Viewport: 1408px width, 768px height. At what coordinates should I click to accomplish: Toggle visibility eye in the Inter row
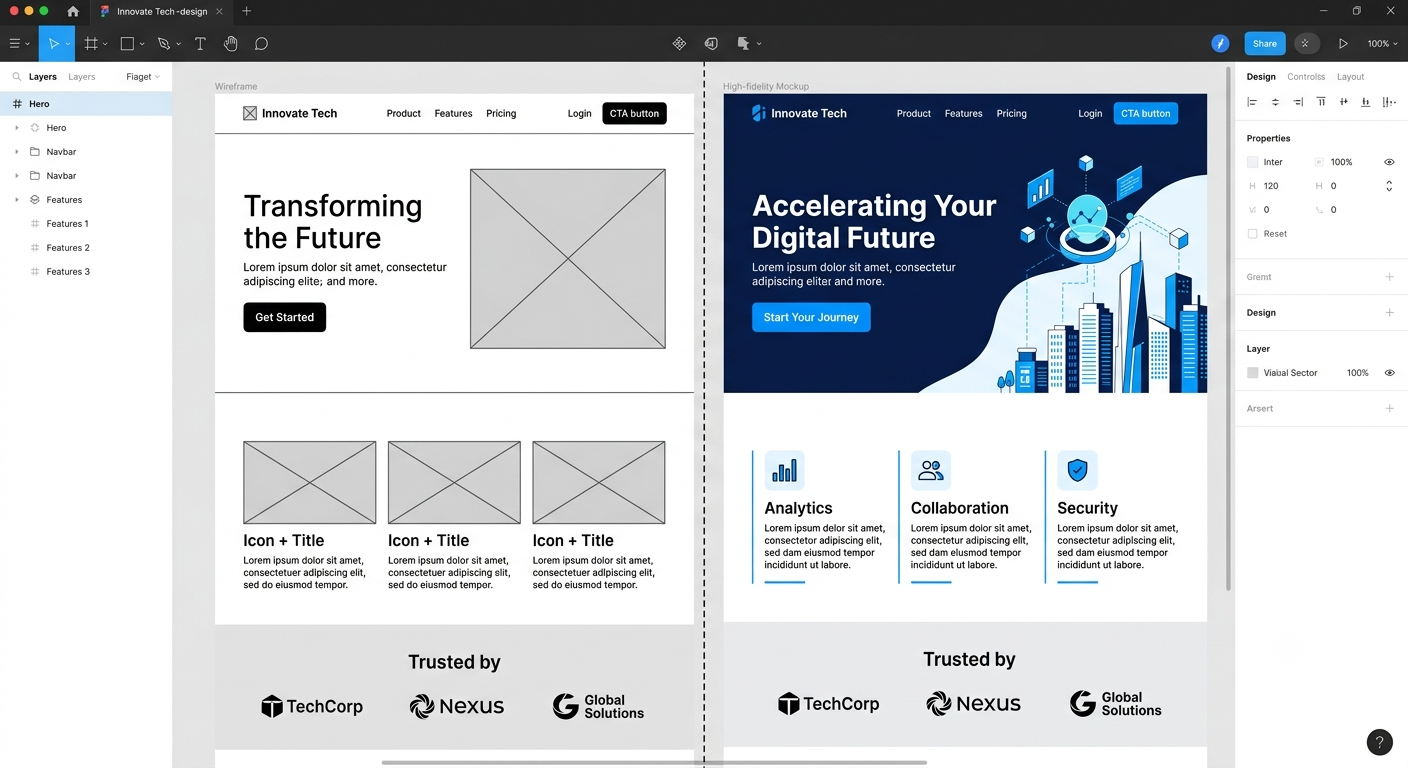coord(1389,162)
